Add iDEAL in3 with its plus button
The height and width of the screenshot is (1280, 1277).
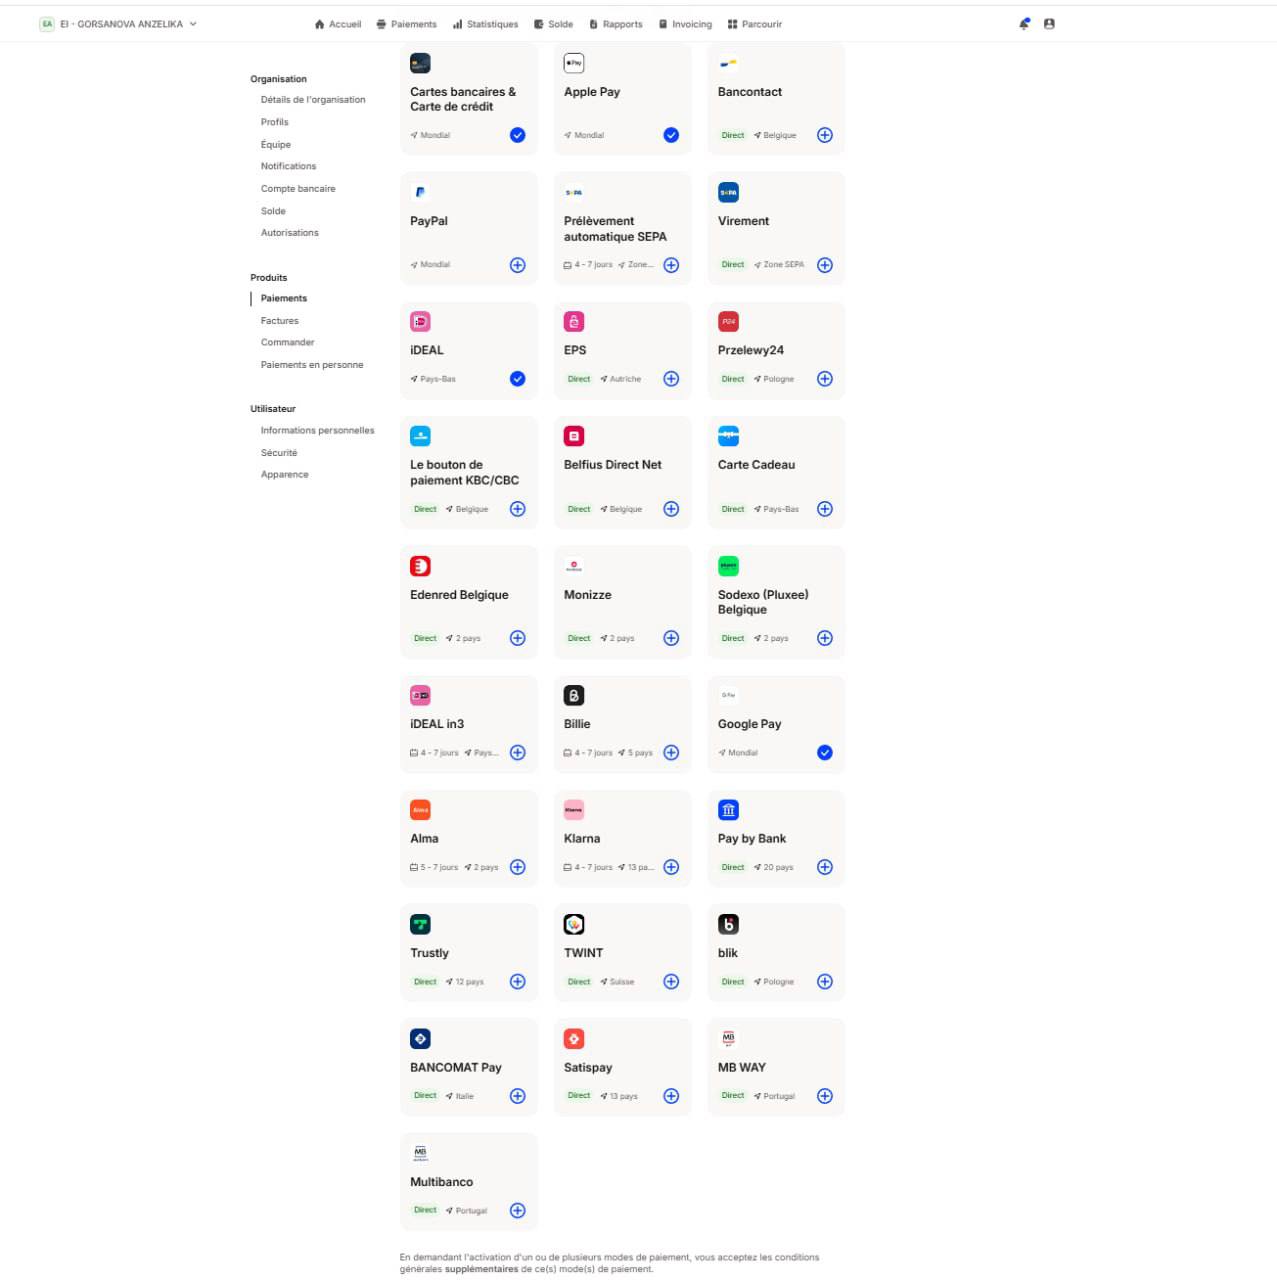[x=517, y=753]
